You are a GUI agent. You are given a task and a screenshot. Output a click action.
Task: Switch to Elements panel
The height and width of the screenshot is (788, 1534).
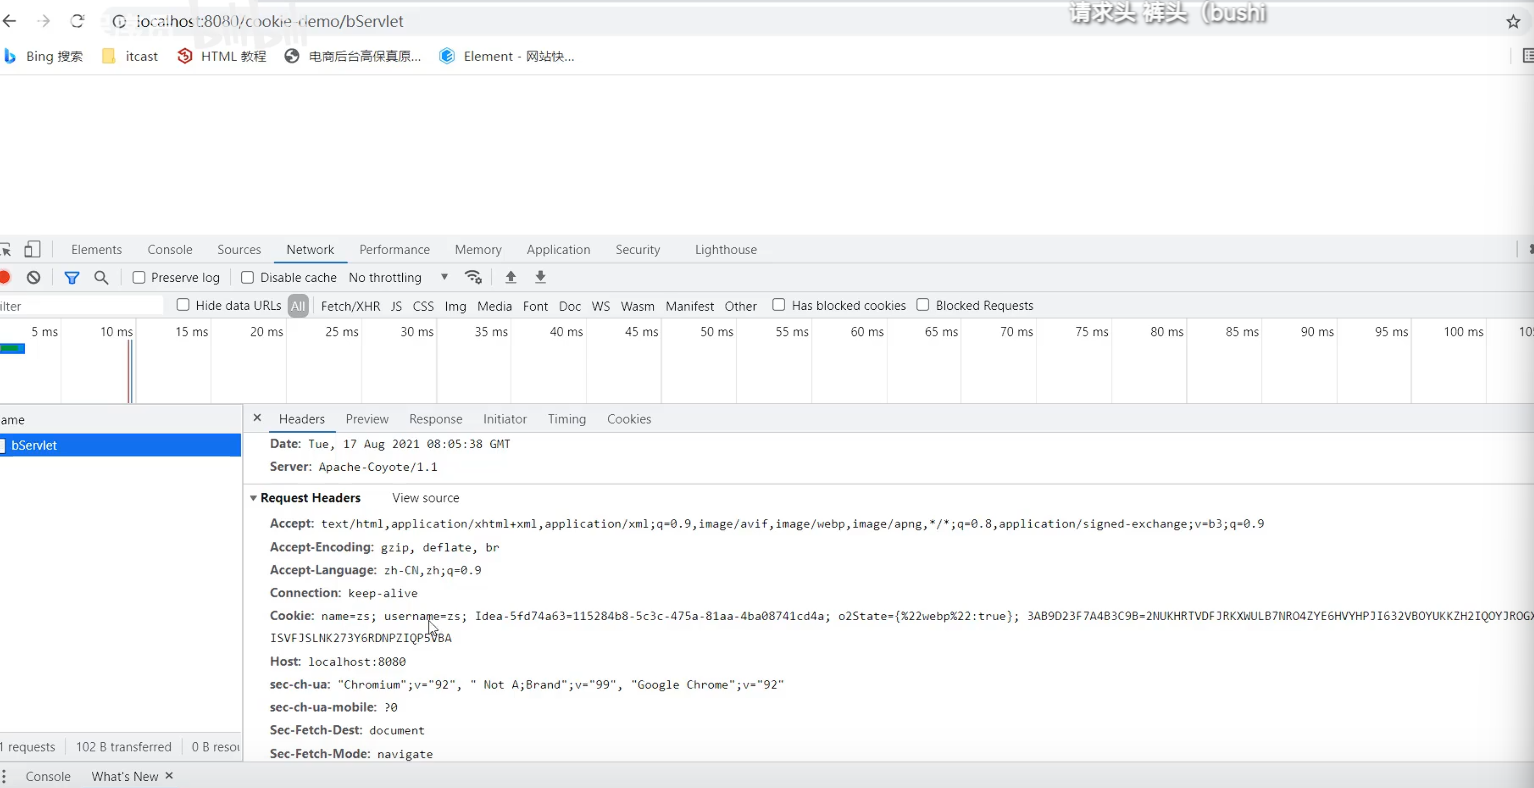click(x=96, y=249)
